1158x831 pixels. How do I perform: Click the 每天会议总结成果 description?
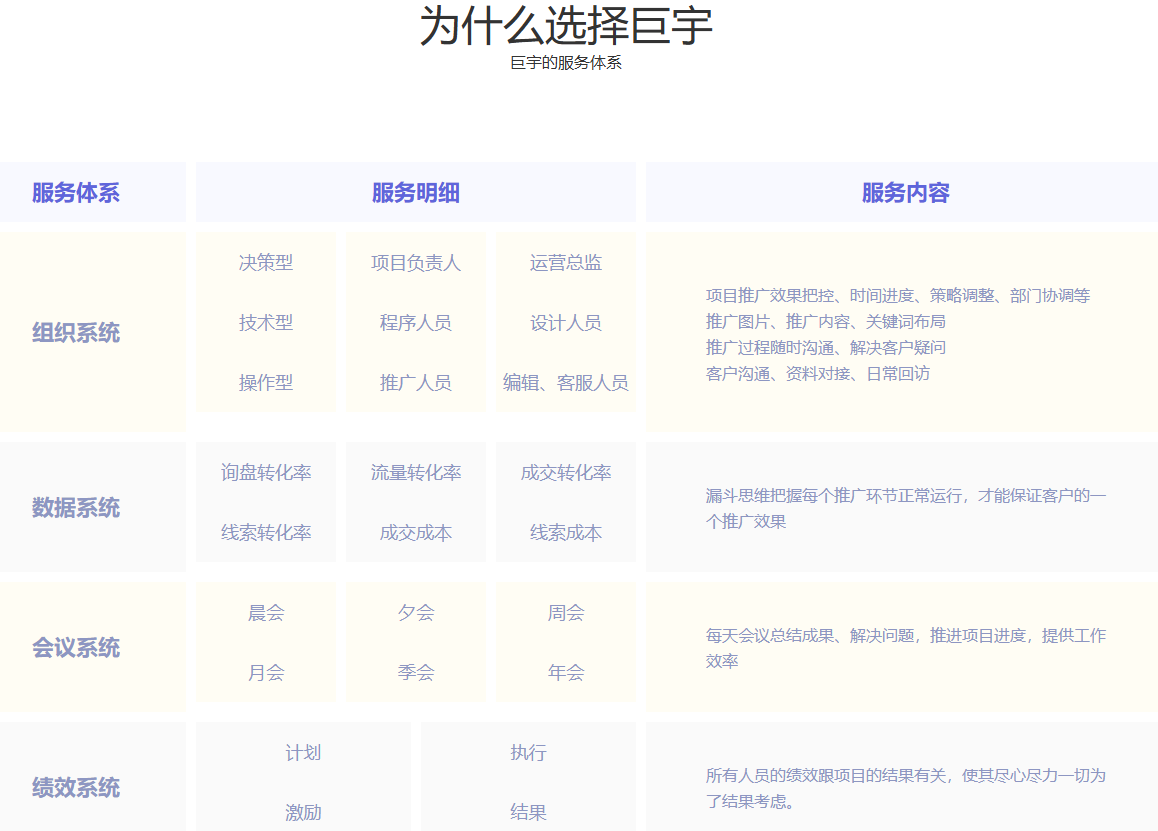905,648
